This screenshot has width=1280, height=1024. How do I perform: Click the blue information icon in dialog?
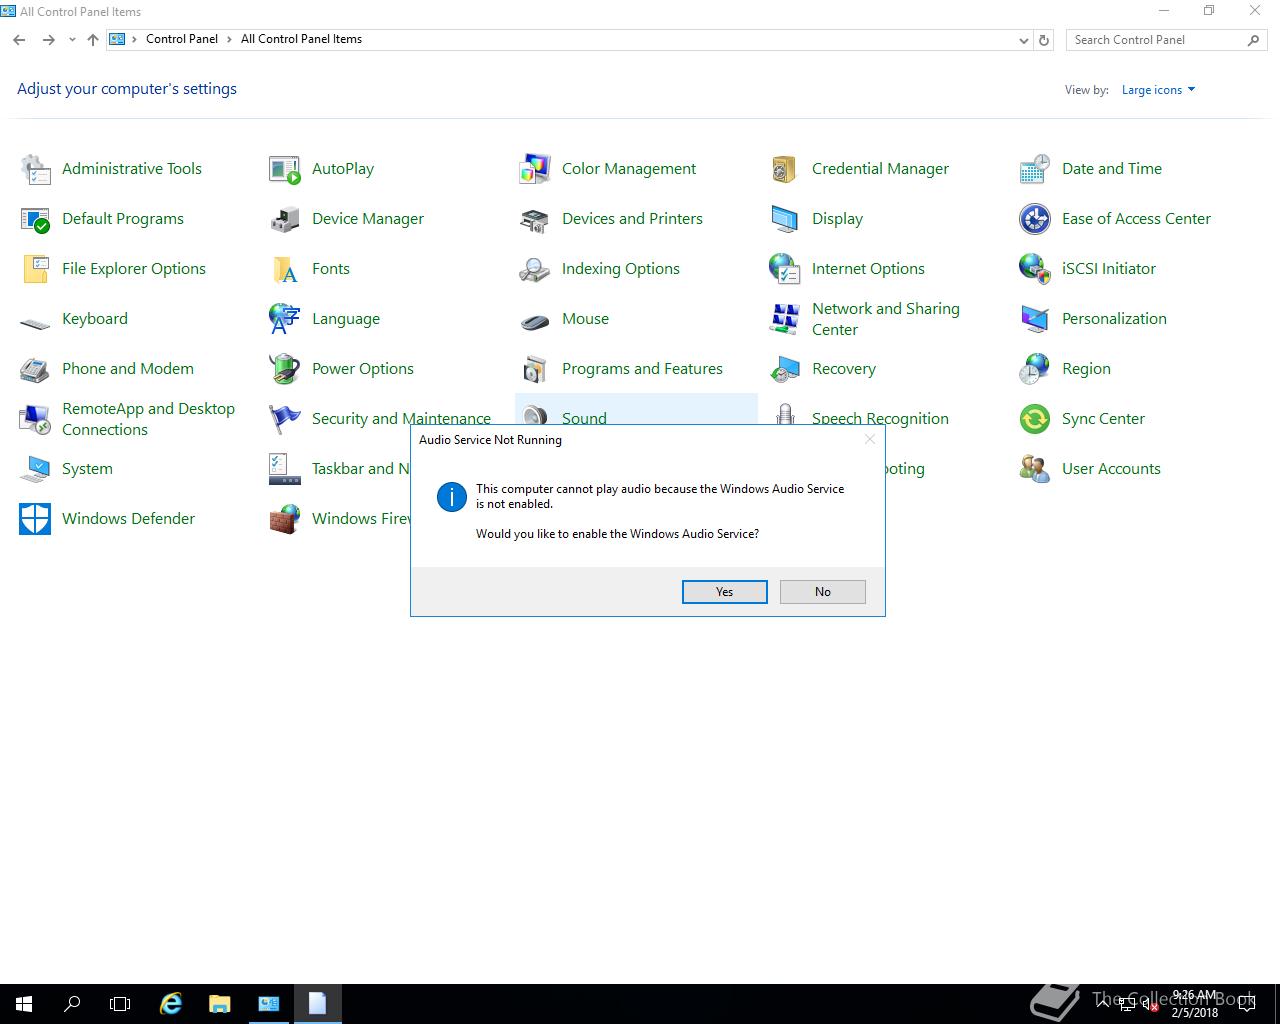pos(452,497)
